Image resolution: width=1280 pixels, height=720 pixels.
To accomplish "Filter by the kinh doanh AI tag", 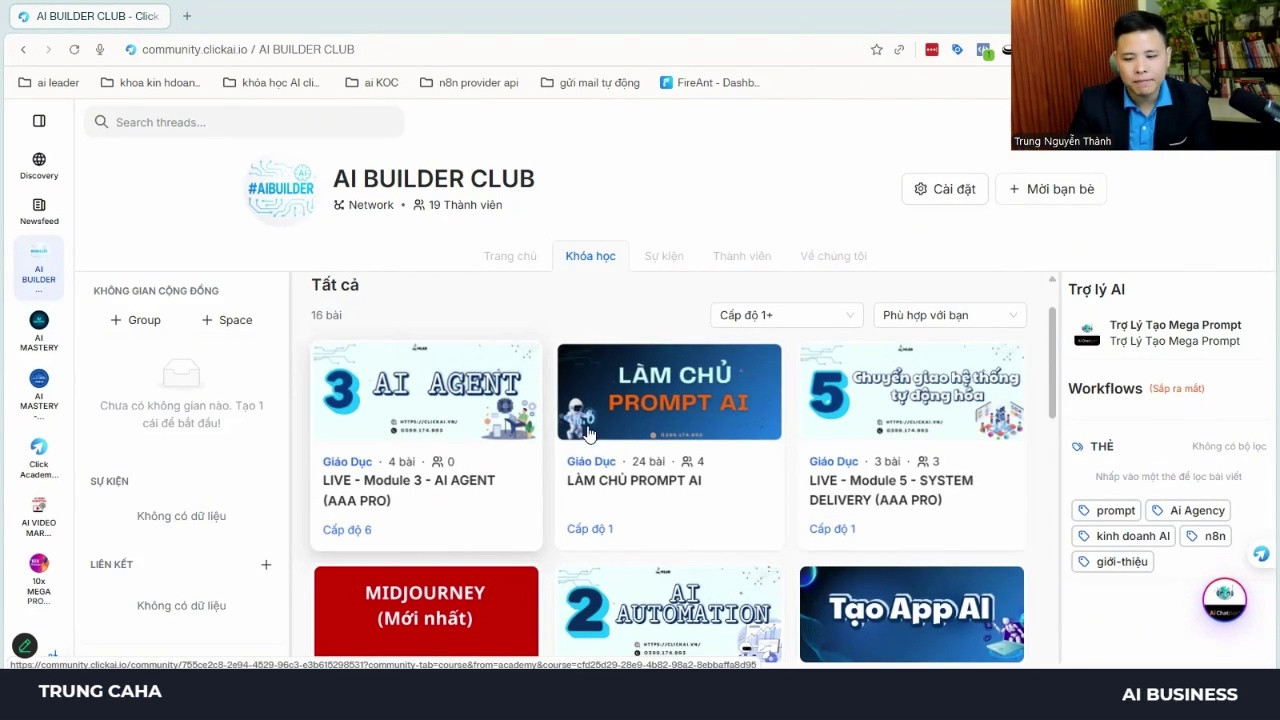I will 1123,536.
